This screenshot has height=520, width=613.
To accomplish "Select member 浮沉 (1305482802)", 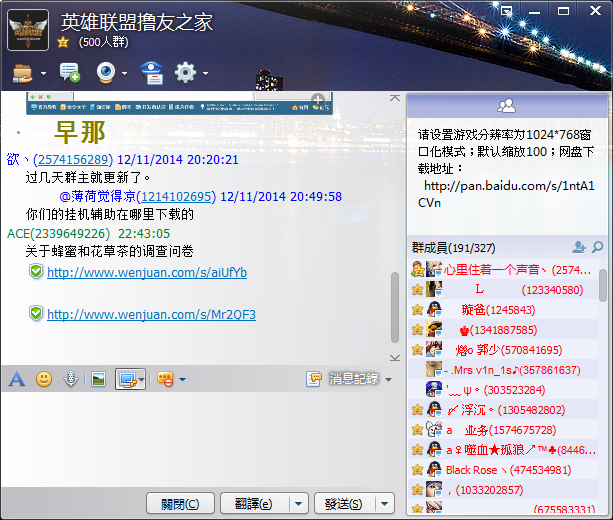I will [502, 410].
